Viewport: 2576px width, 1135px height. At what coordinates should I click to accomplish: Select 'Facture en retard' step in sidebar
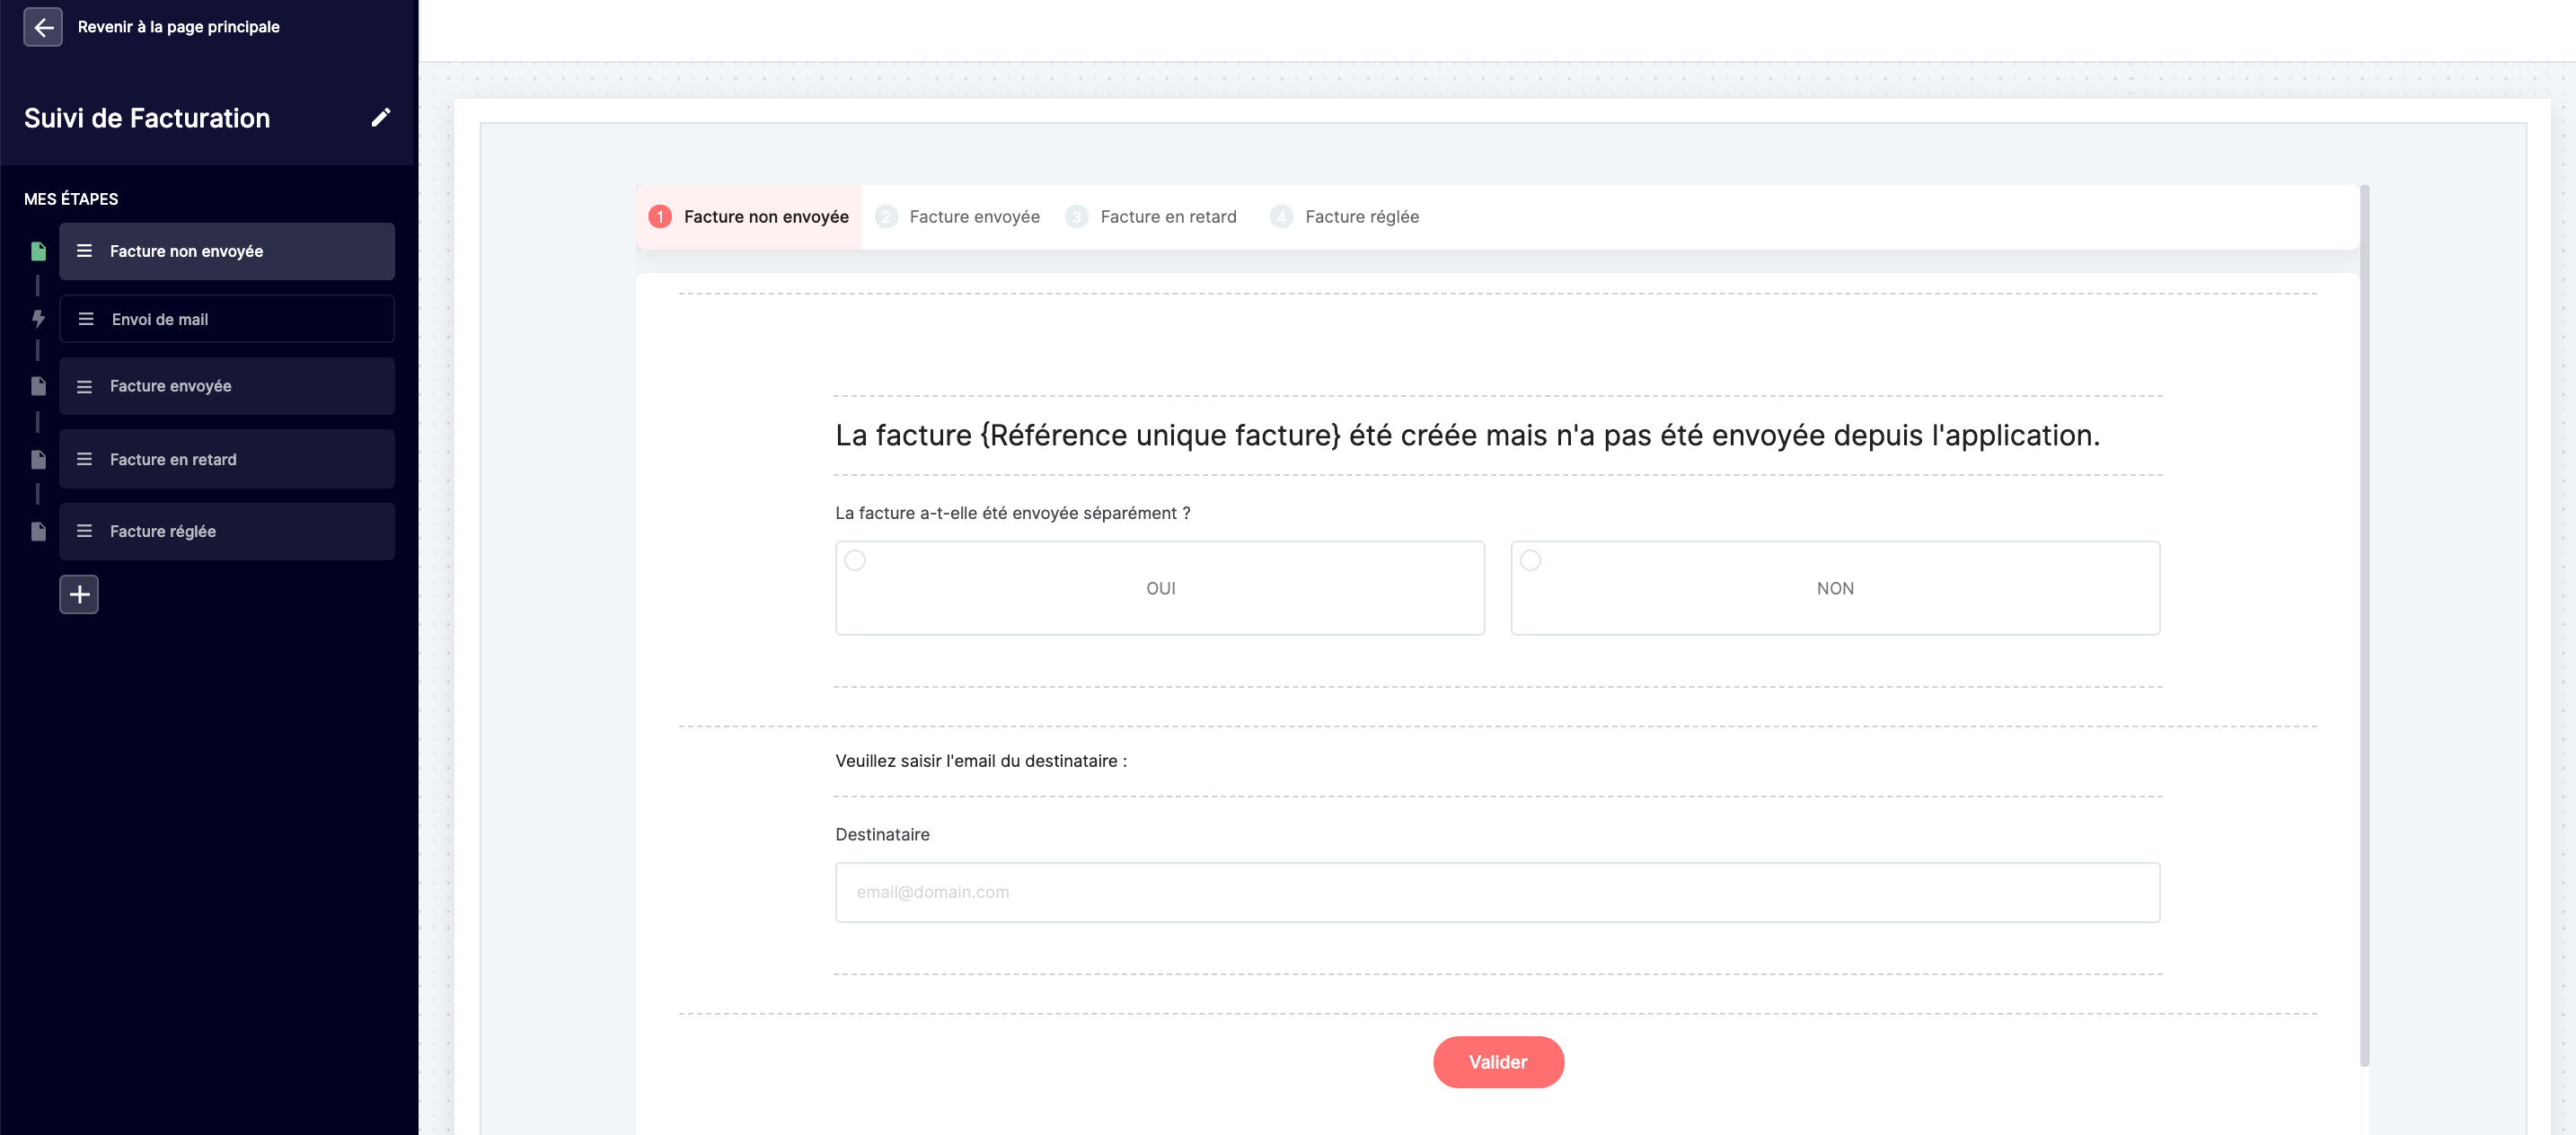(x=227, y=459)
